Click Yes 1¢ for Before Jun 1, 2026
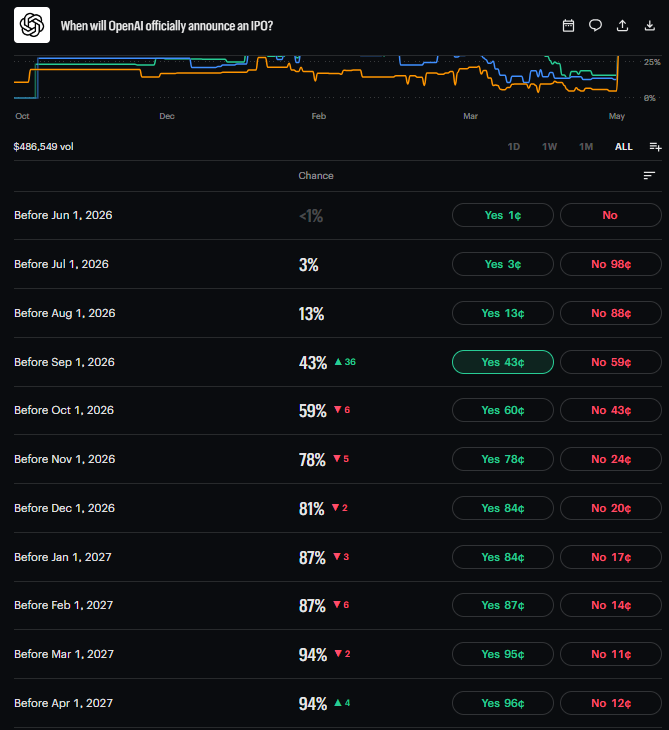Viewport: 669px width, 730px height. click(503, 215)
